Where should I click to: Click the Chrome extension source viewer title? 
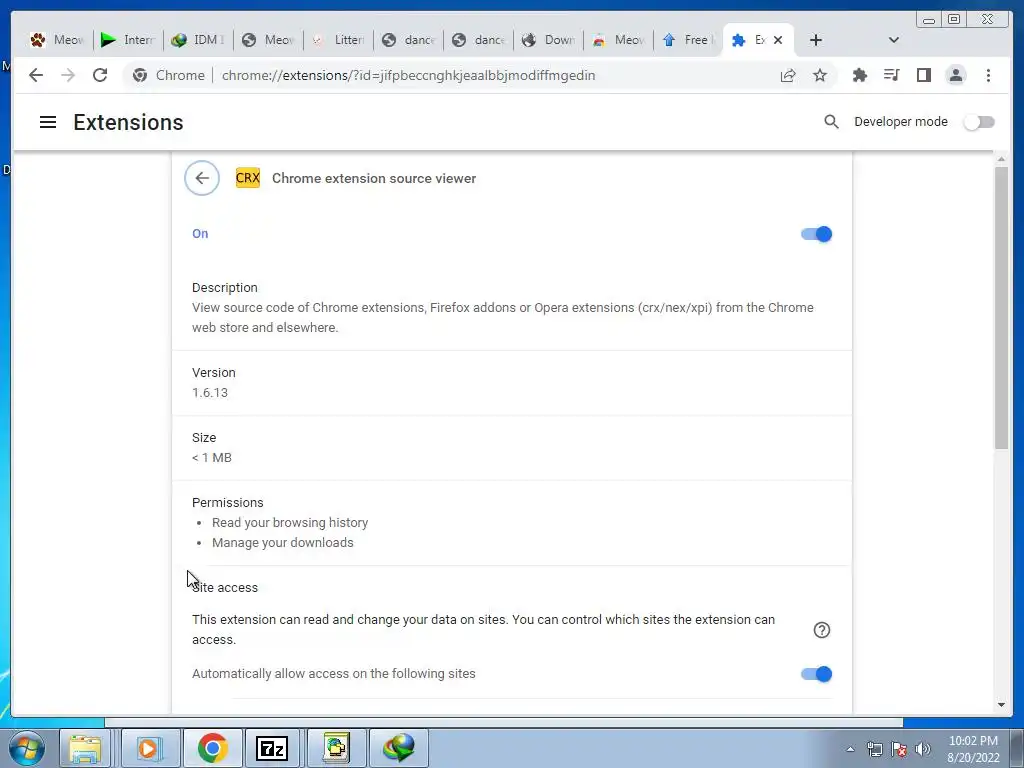374,178
